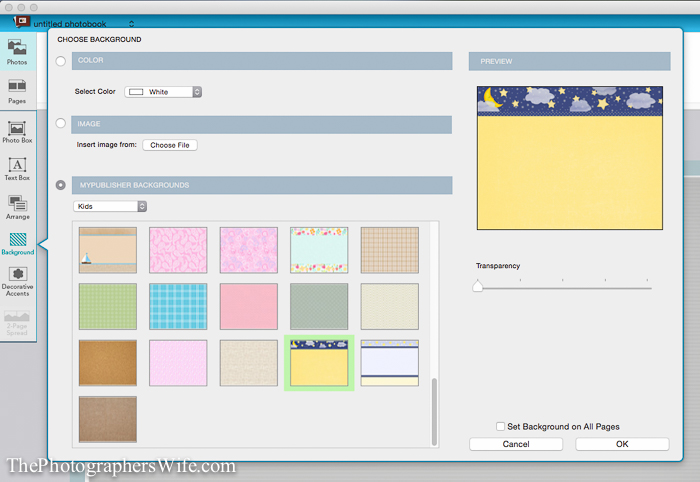
Task: Click the Cancel button
Action: (516, 444)
